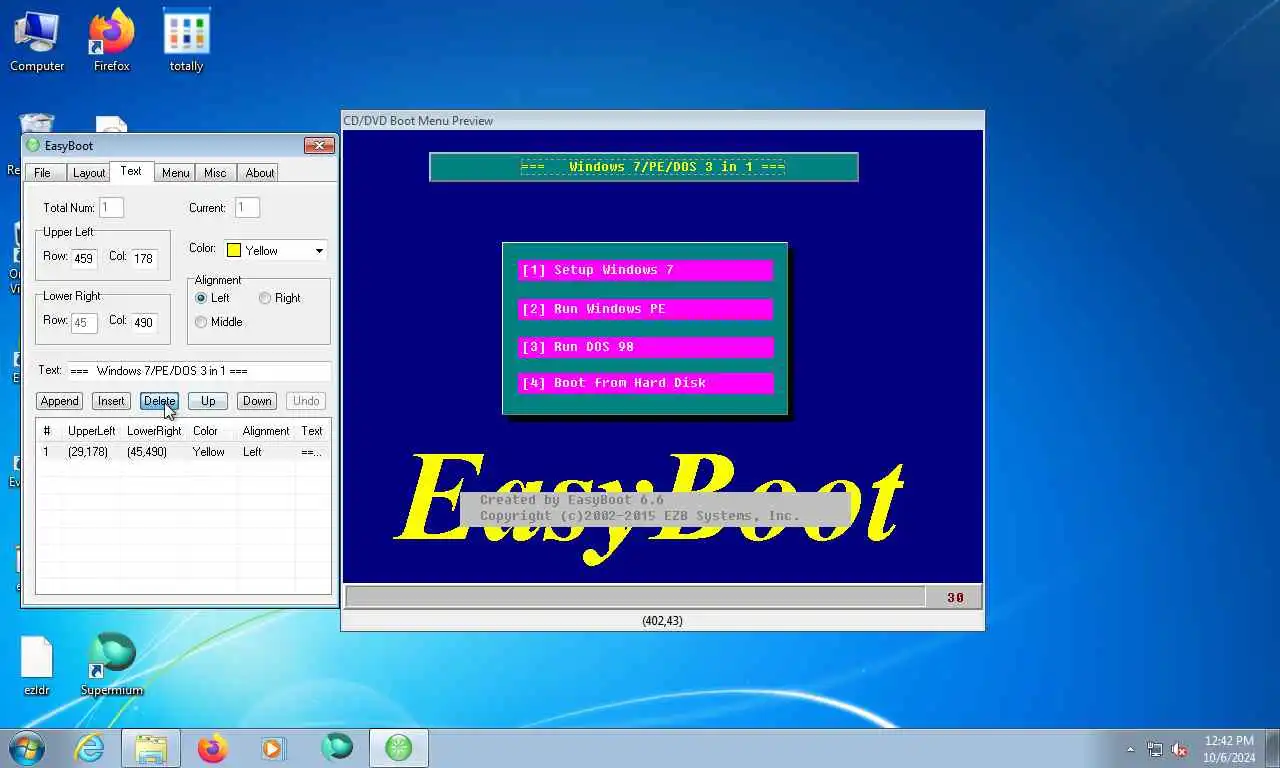Click the Down button

[257, 401]
